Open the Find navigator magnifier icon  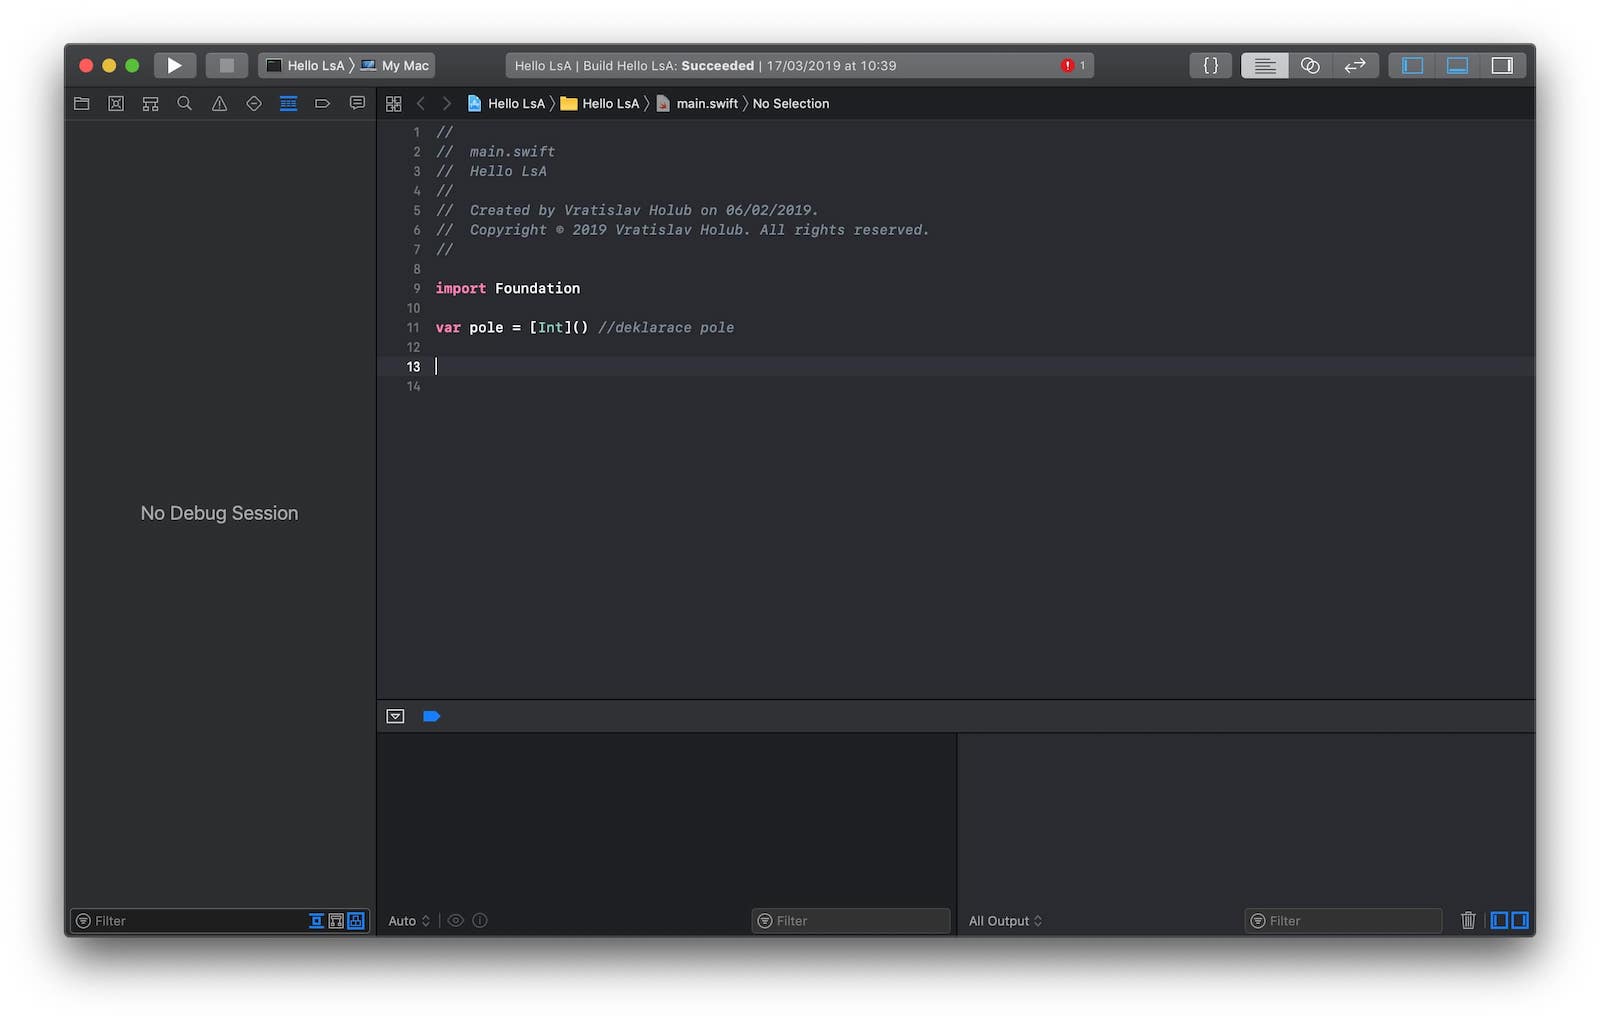tap(184, 103)
